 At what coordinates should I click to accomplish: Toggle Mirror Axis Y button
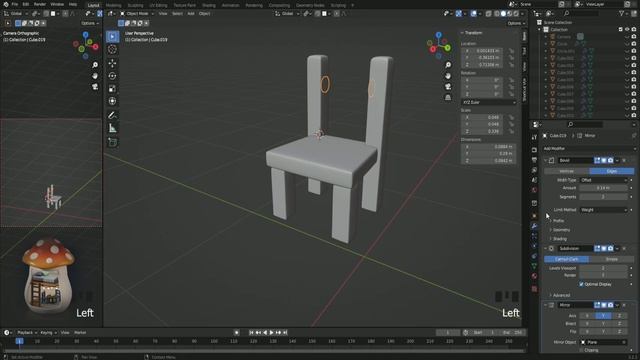pyautogui.click(x=603, y=316)
